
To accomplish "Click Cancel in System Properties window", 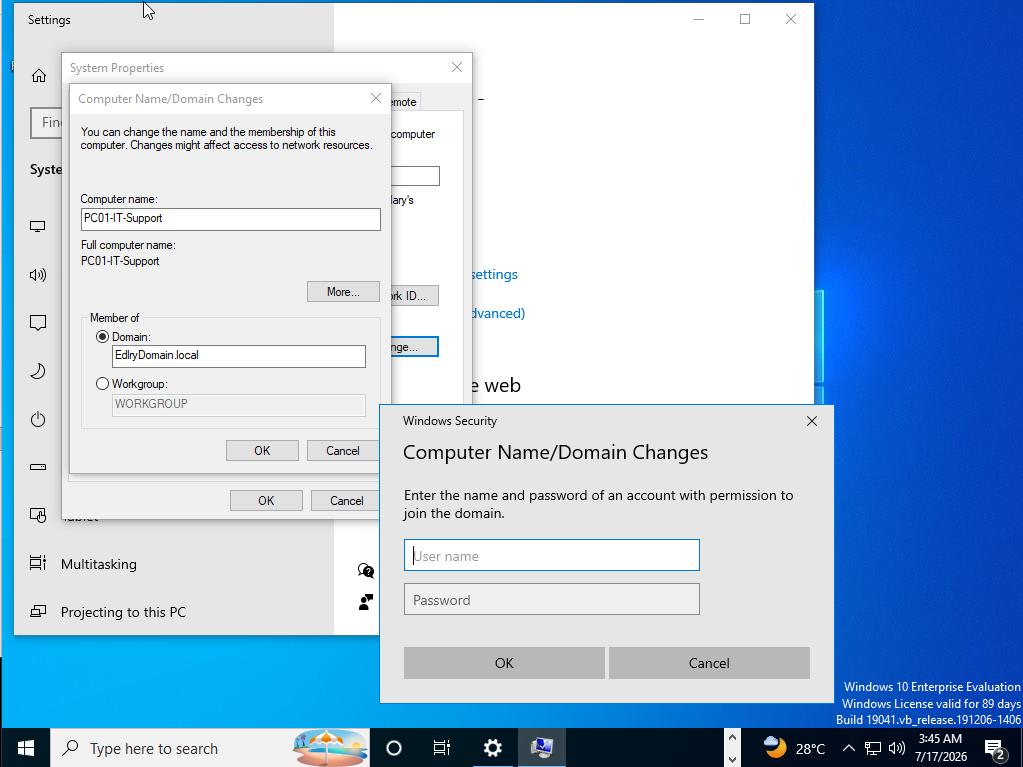I will pos(346,500).
